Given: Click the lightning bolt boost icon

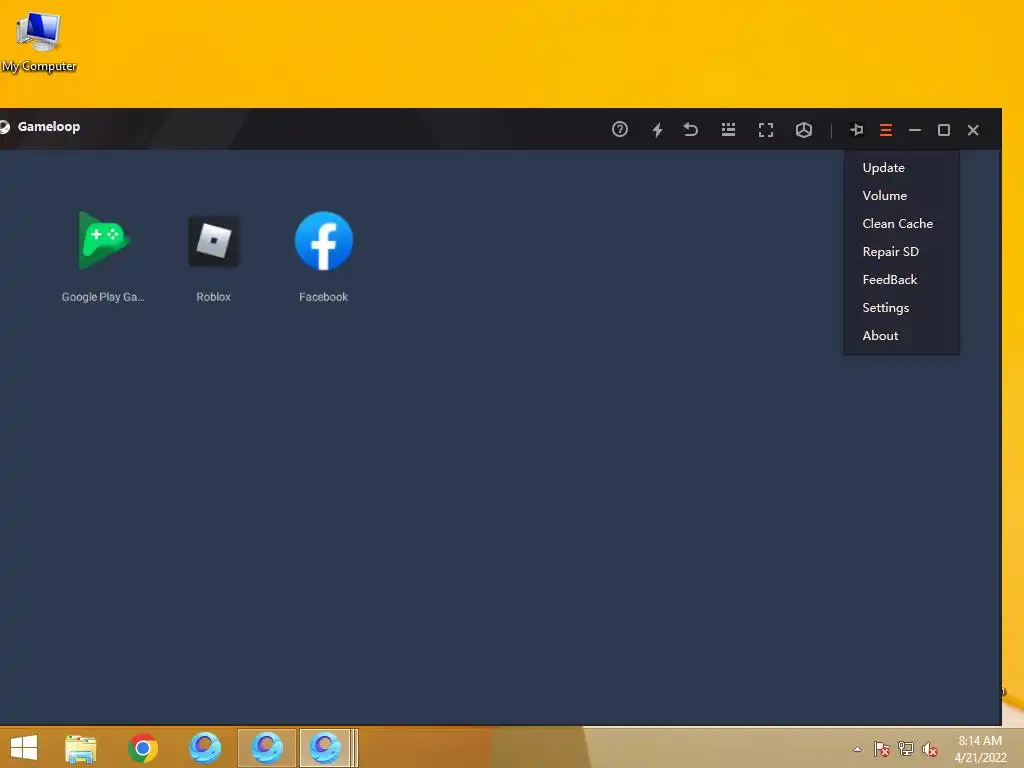Looking at the screenshot, I should (658, 130).
